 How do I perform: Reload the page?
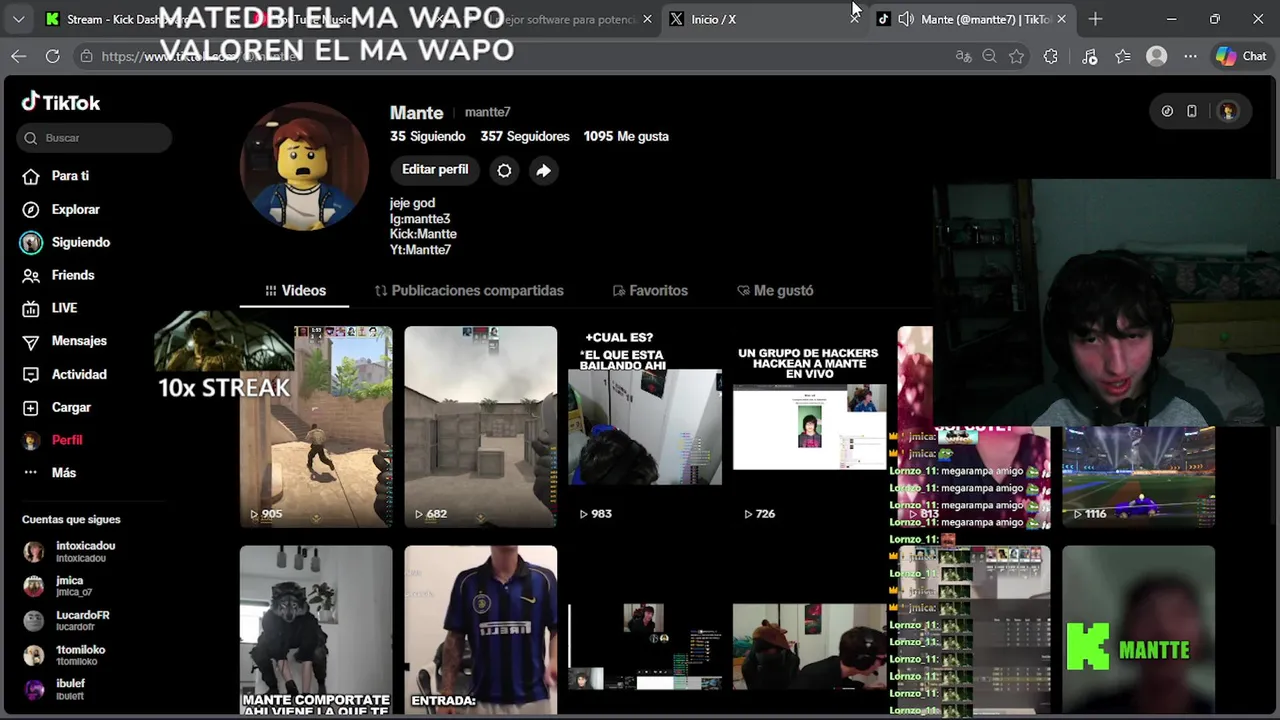(x=52, y=56)
